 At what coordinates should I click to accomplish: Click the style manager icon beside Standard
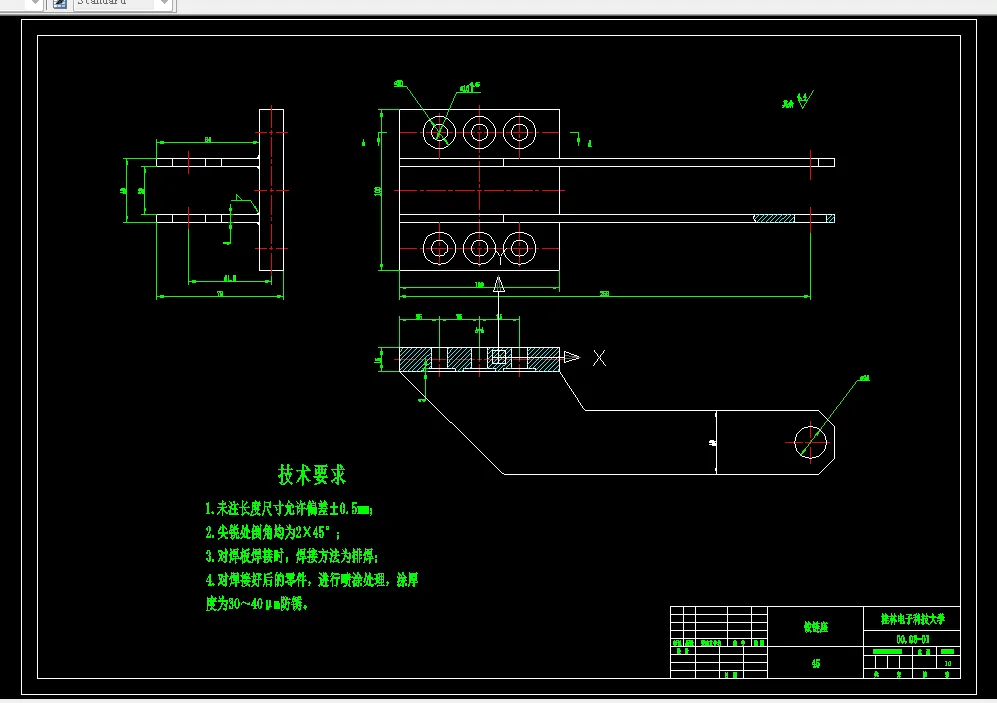[x=60, y=3]
